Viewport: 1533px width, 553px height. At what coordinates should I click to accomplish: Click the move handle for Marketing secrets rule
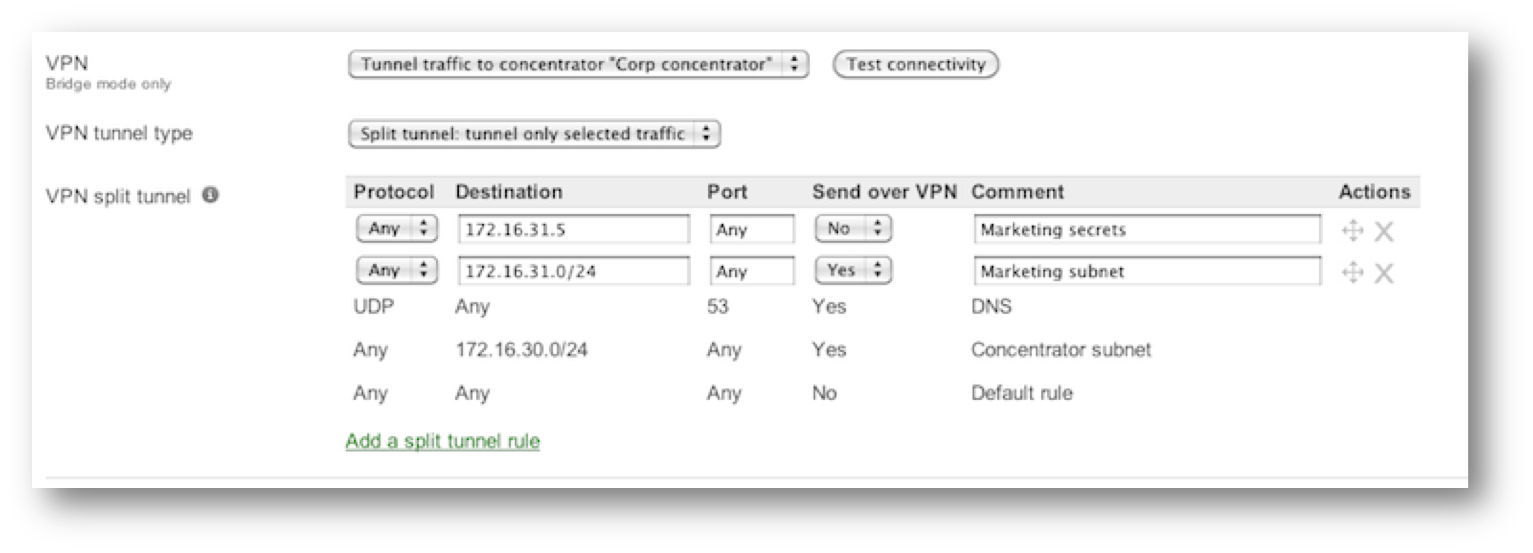[x=1351, y=232]
